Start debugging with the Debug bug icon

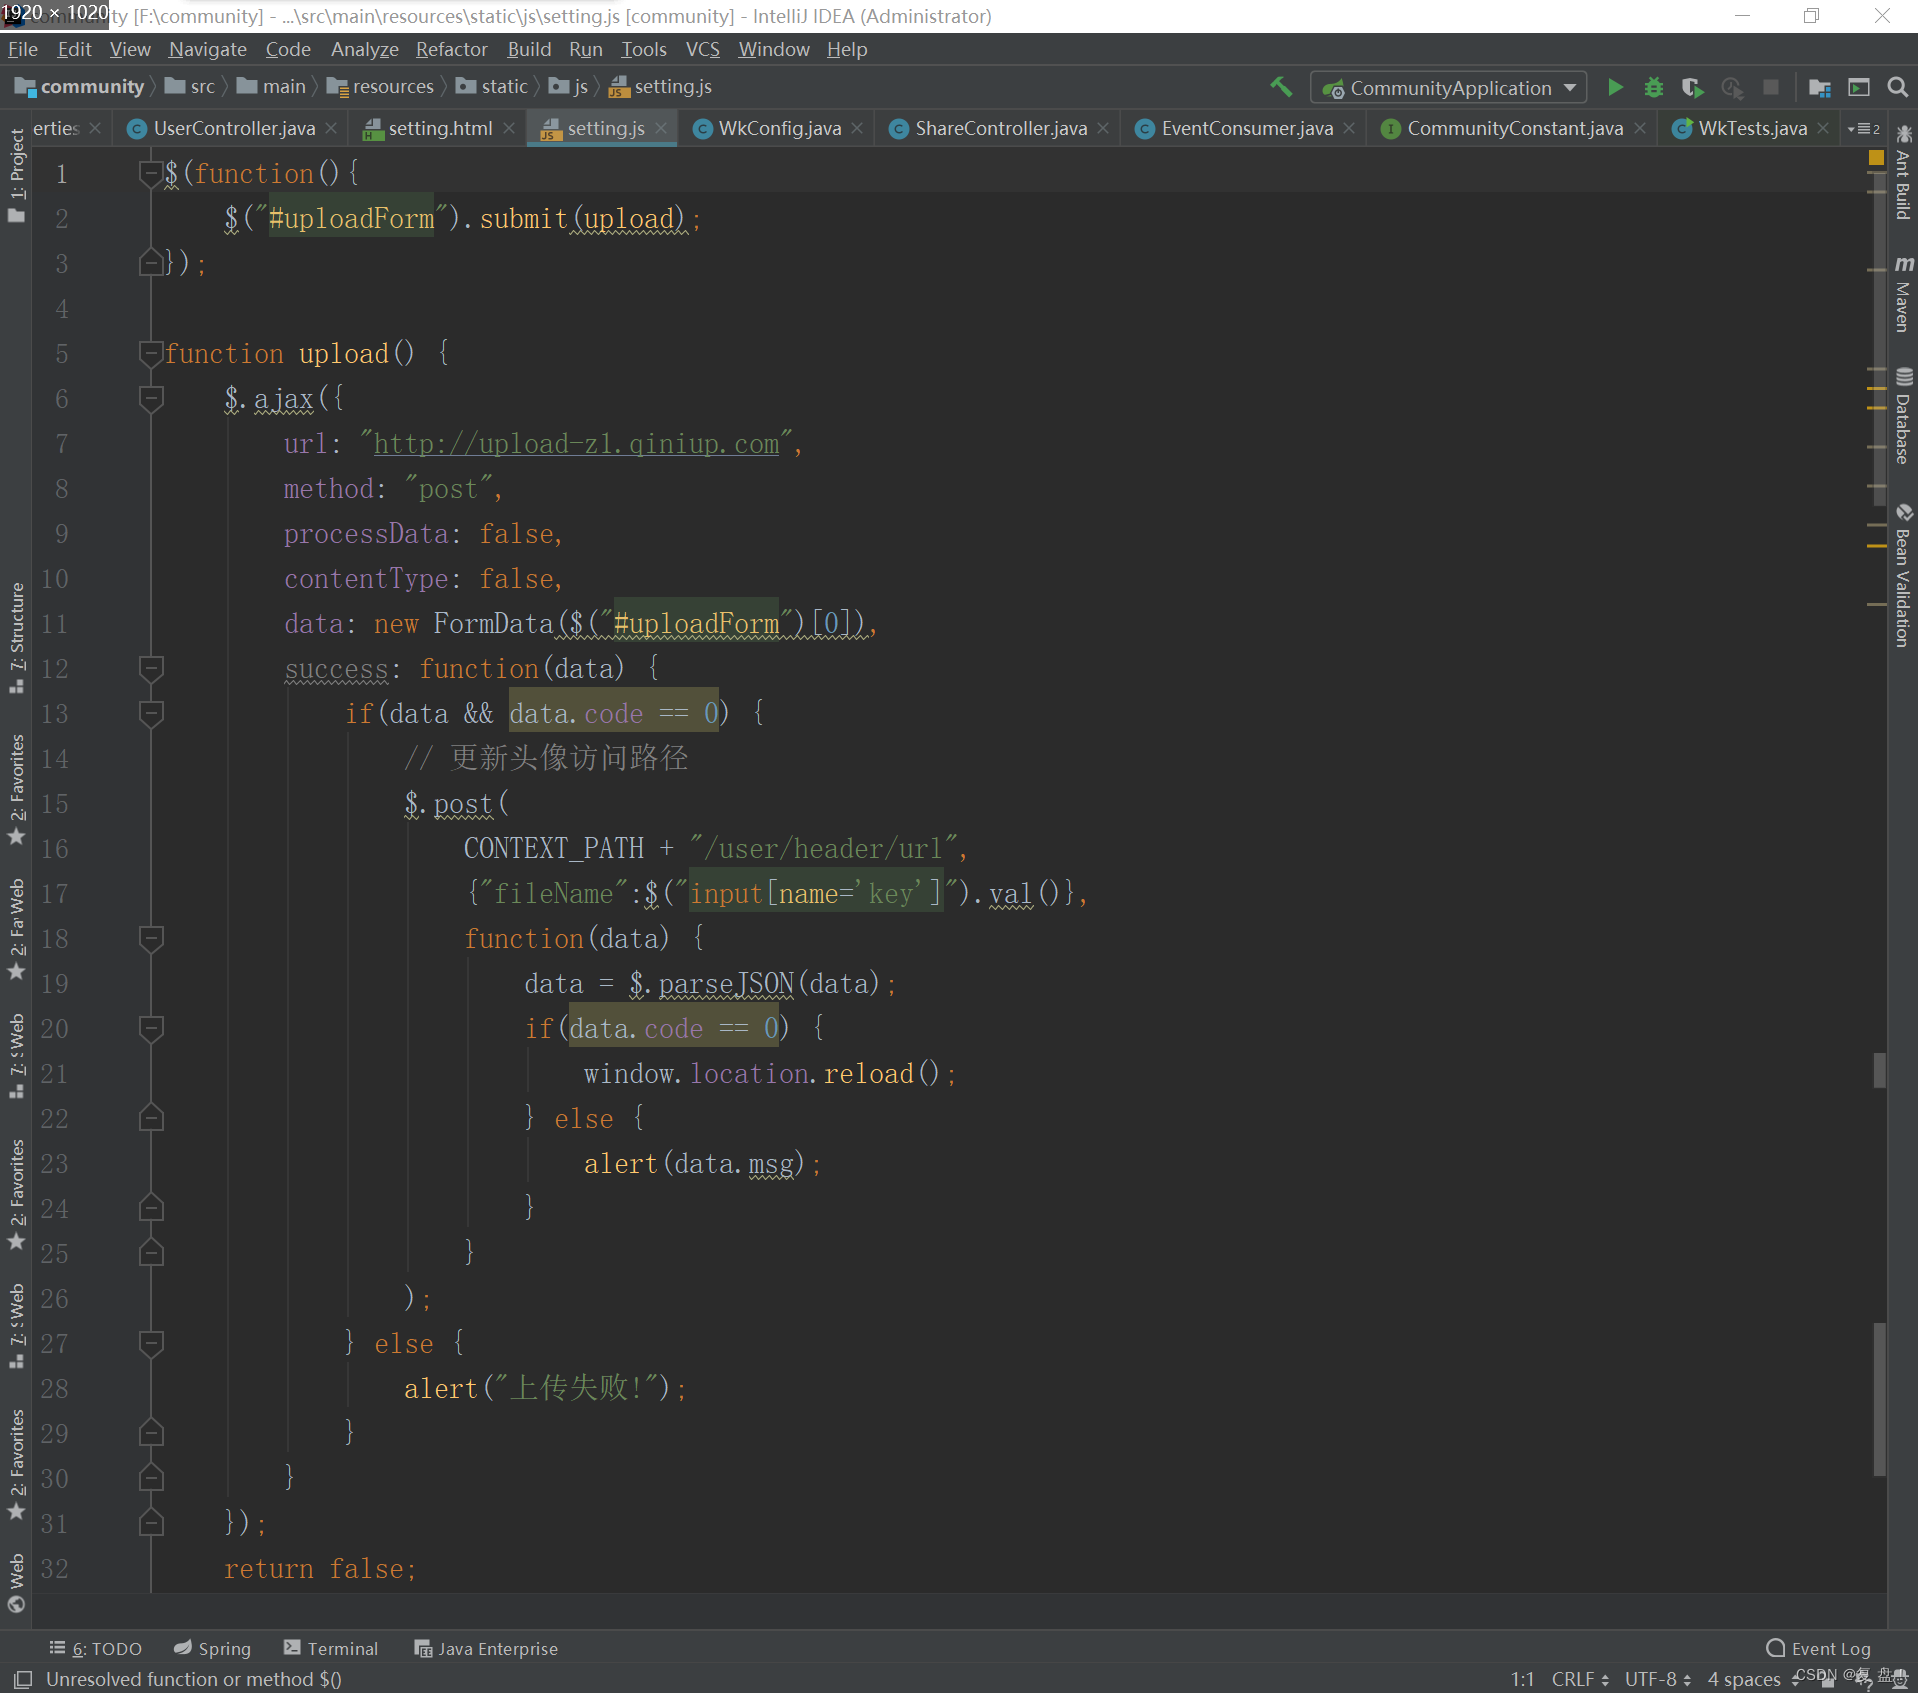pyautogui.click(x=1653, y=88)
